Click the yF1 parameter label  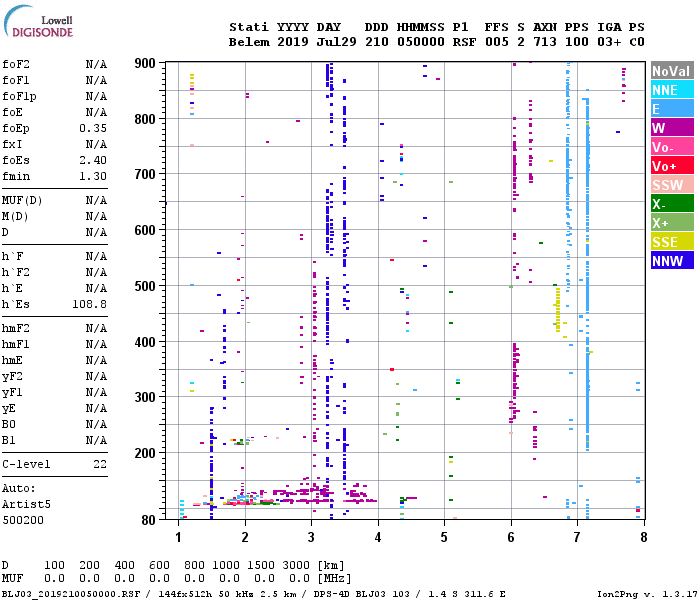click(12, 393)
